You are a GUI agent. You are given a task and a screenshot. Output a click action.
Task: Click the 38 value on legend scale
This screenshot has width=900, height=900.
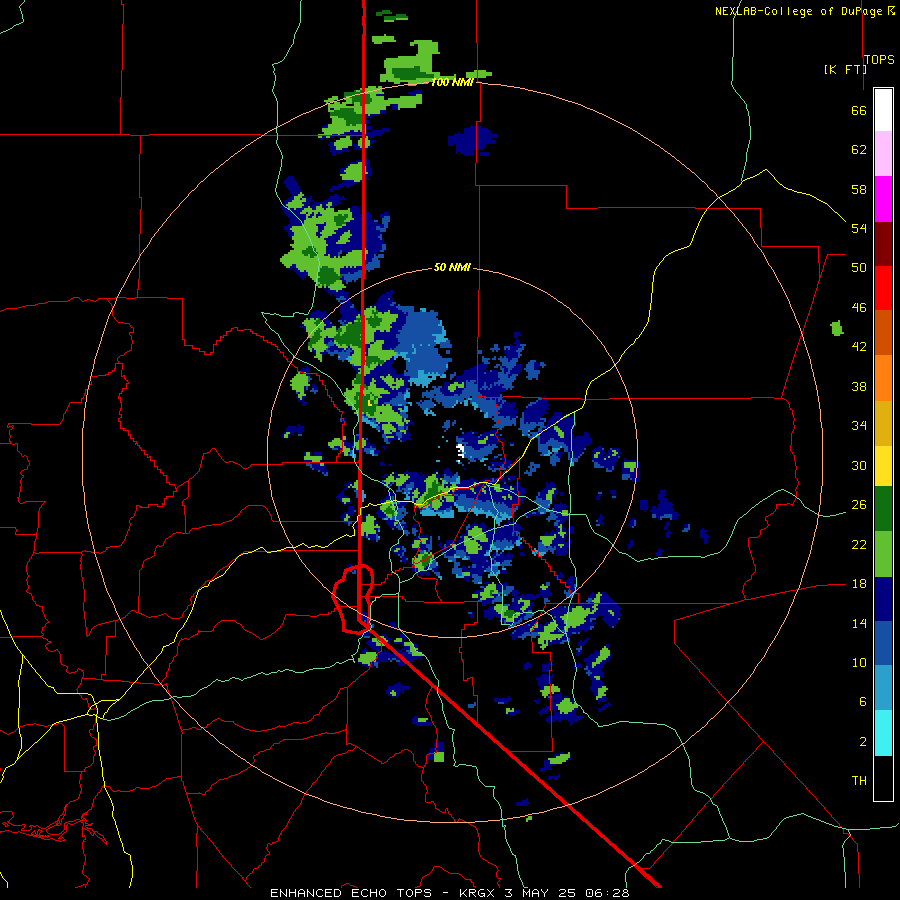click(x=859, y=386)
